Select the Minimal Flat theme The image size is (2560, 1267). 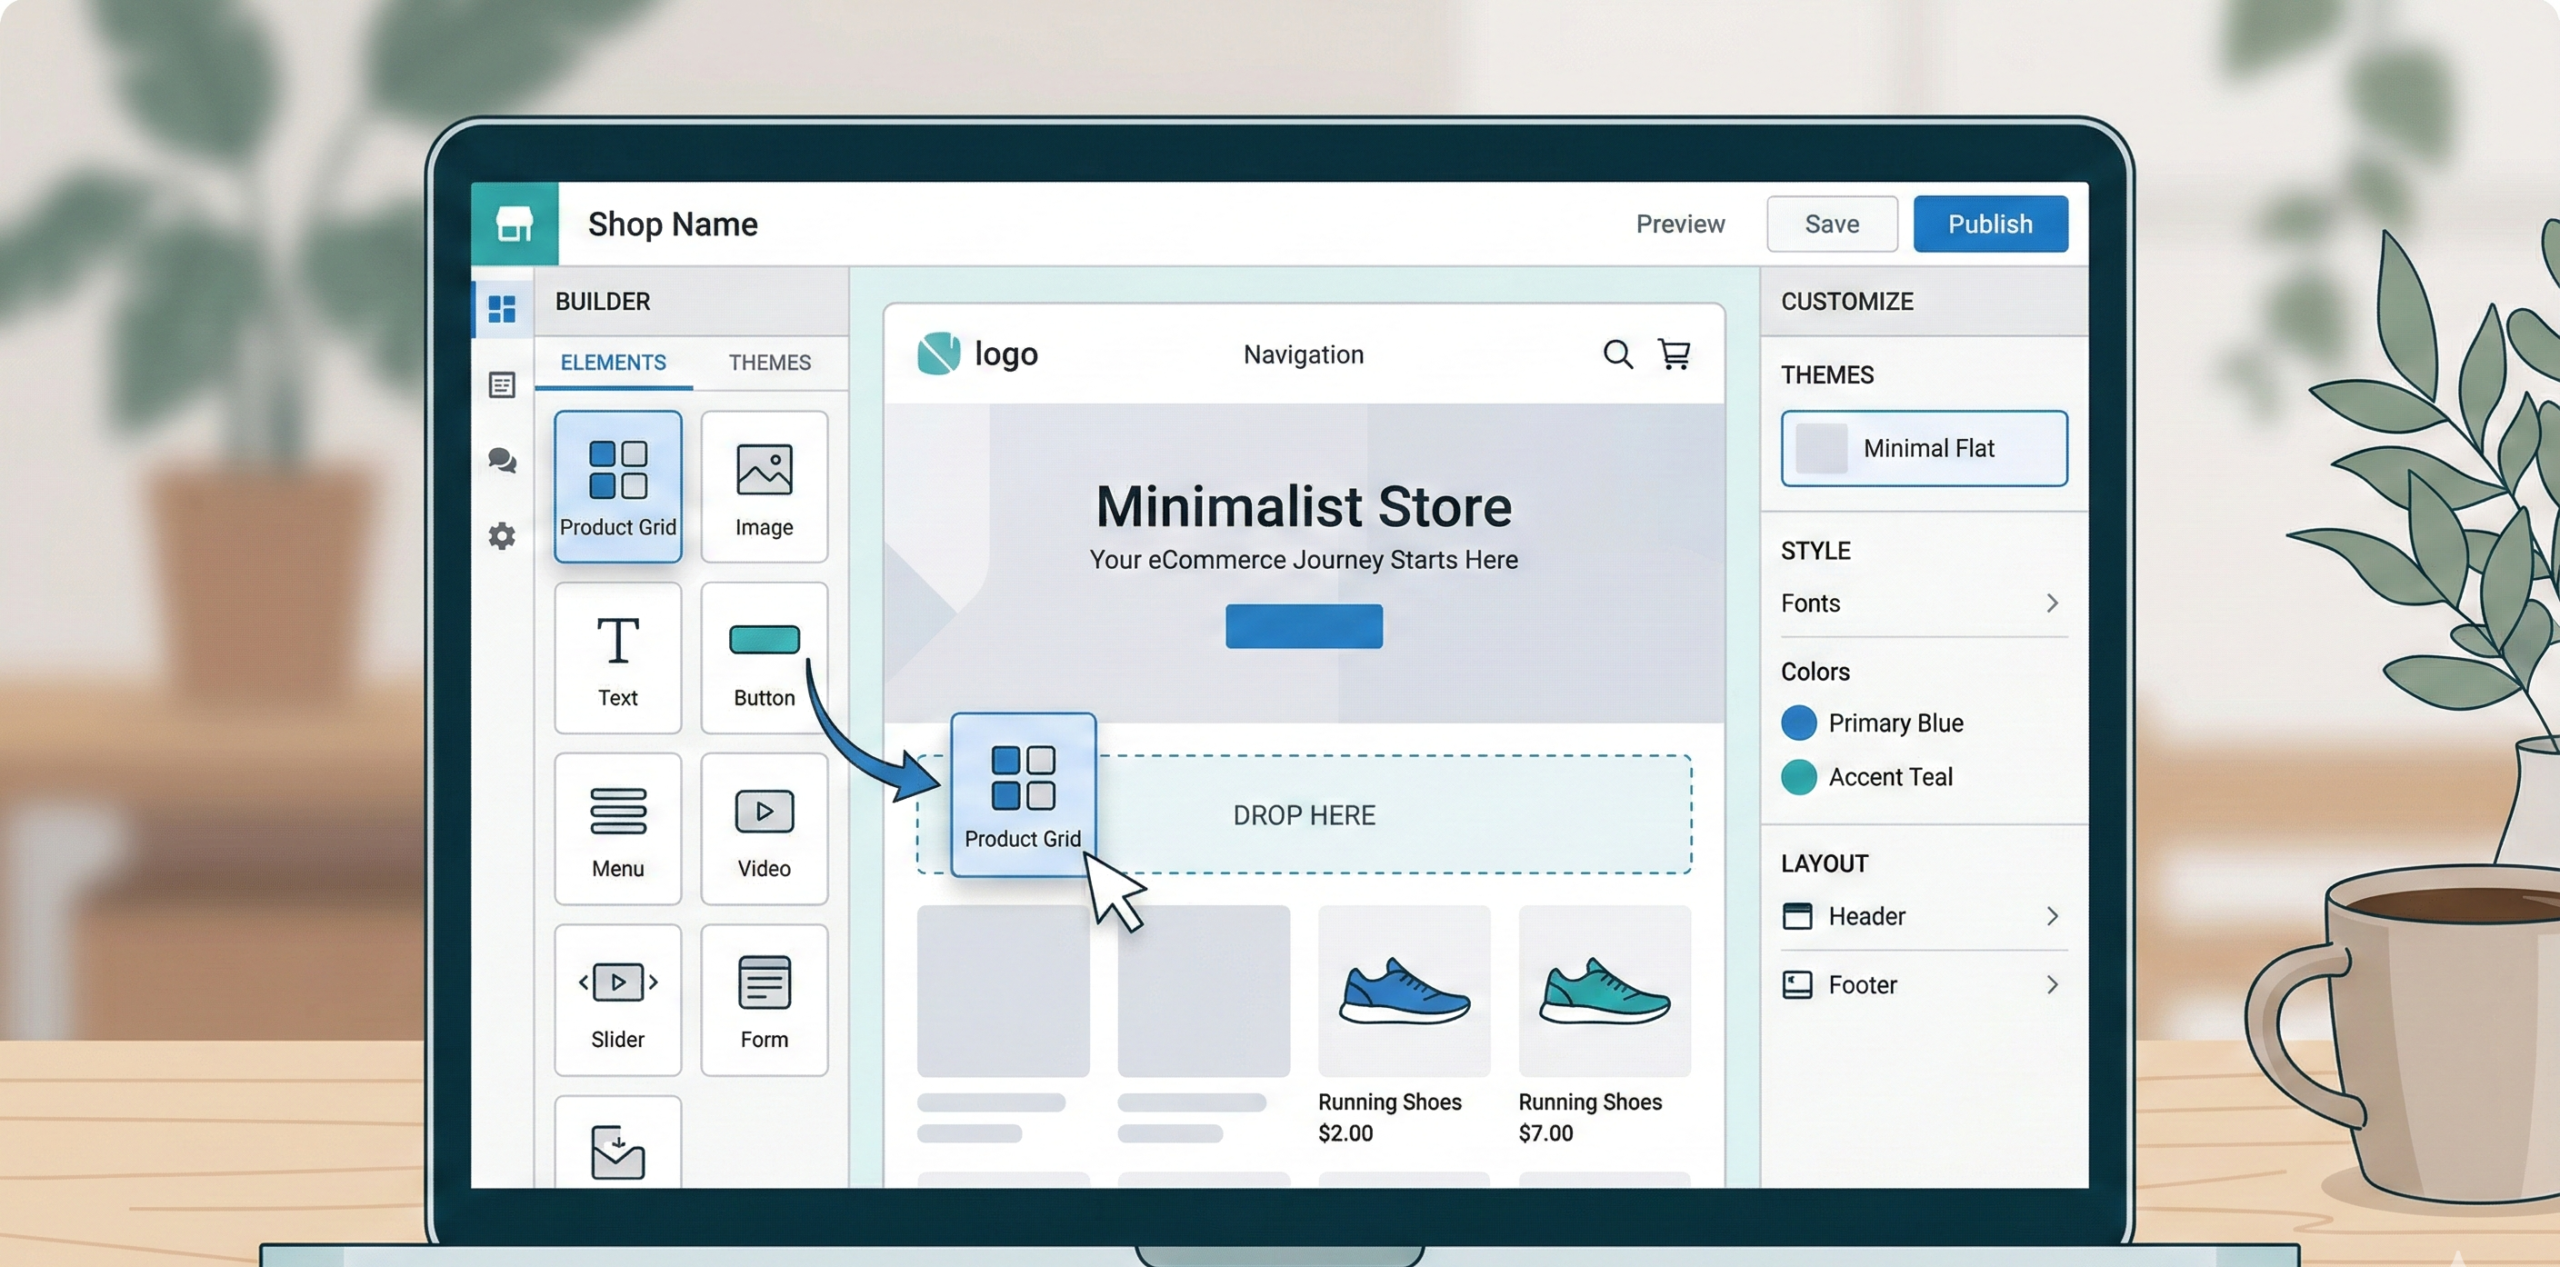tap(1922, 448)
